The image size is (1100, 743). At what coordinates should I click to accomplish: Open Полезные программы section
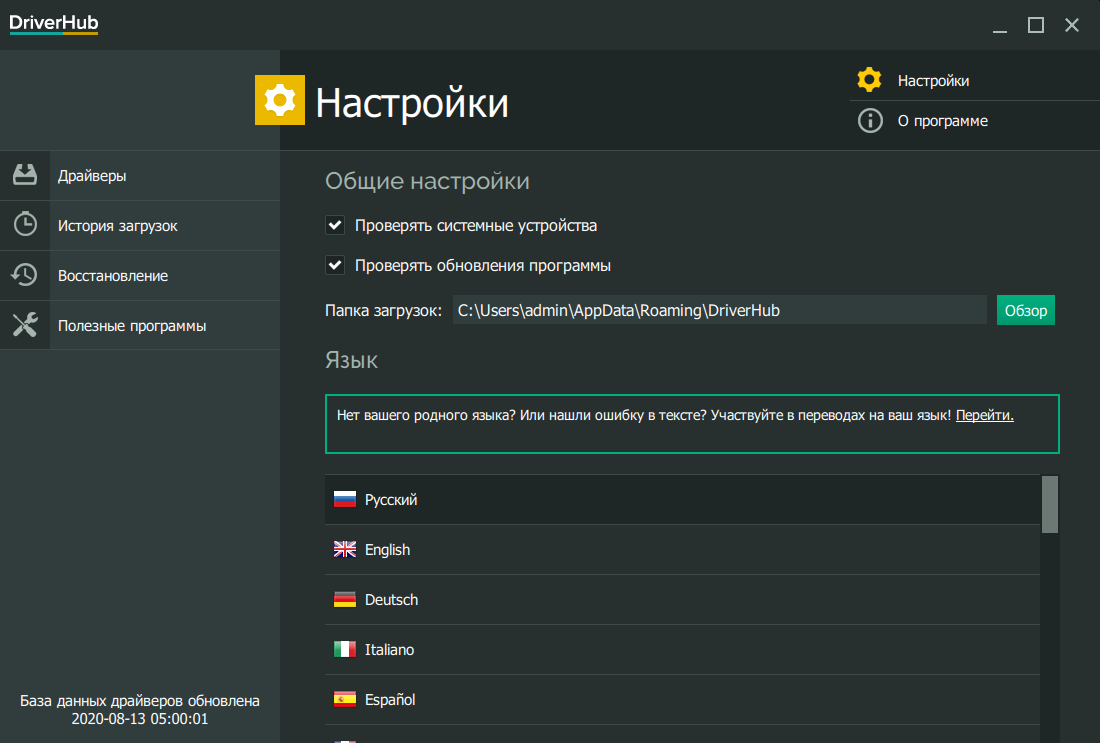click(140, 326)
